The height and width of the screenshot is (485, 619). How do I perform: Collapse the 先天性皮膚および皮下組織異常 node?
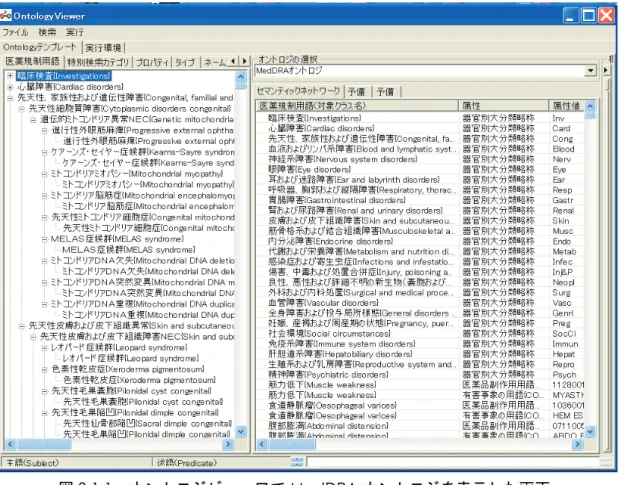[x=22, y=326]
